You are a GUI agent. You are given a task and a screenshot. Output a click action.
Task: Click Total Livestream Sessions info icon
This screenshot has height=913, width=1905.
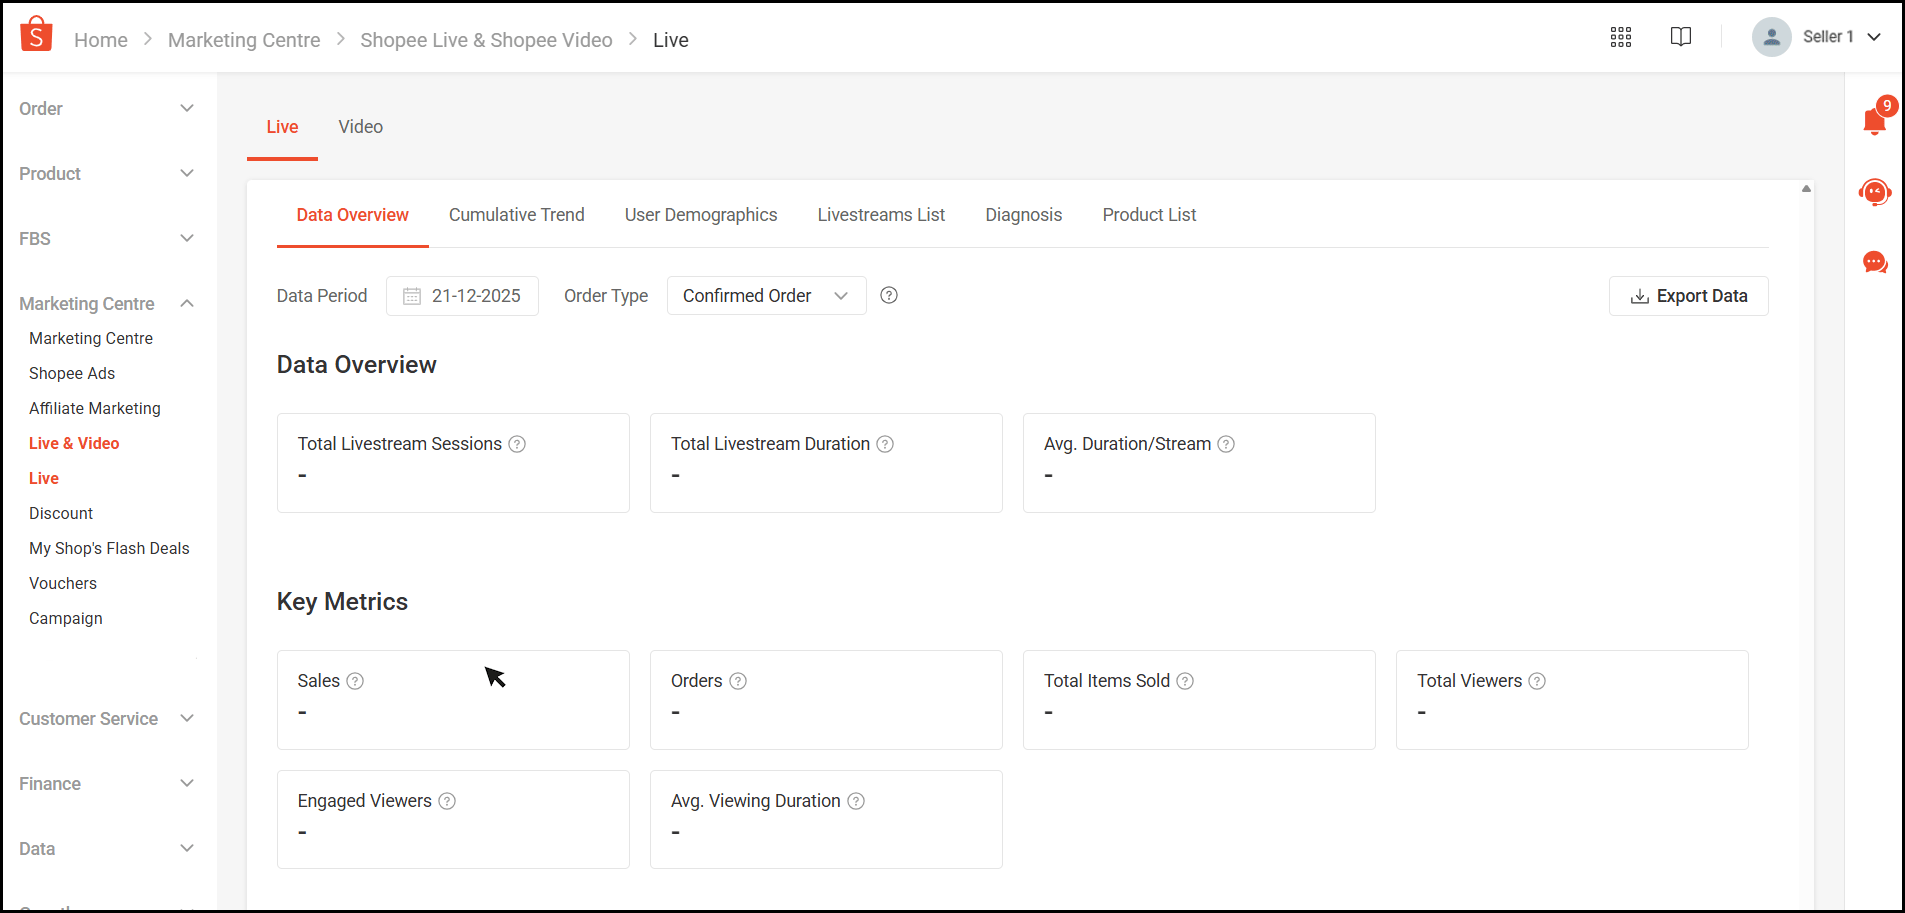(517, 444)
